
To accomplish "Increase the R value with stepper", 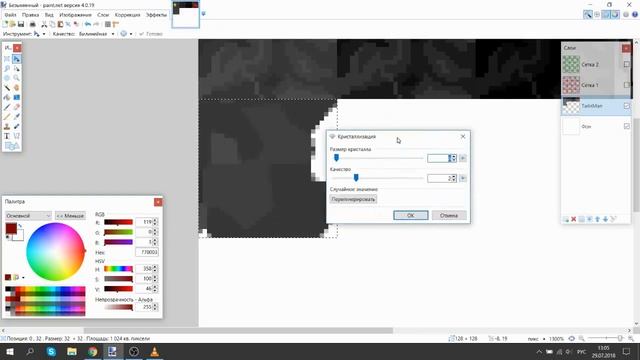I will pos(155,220).
